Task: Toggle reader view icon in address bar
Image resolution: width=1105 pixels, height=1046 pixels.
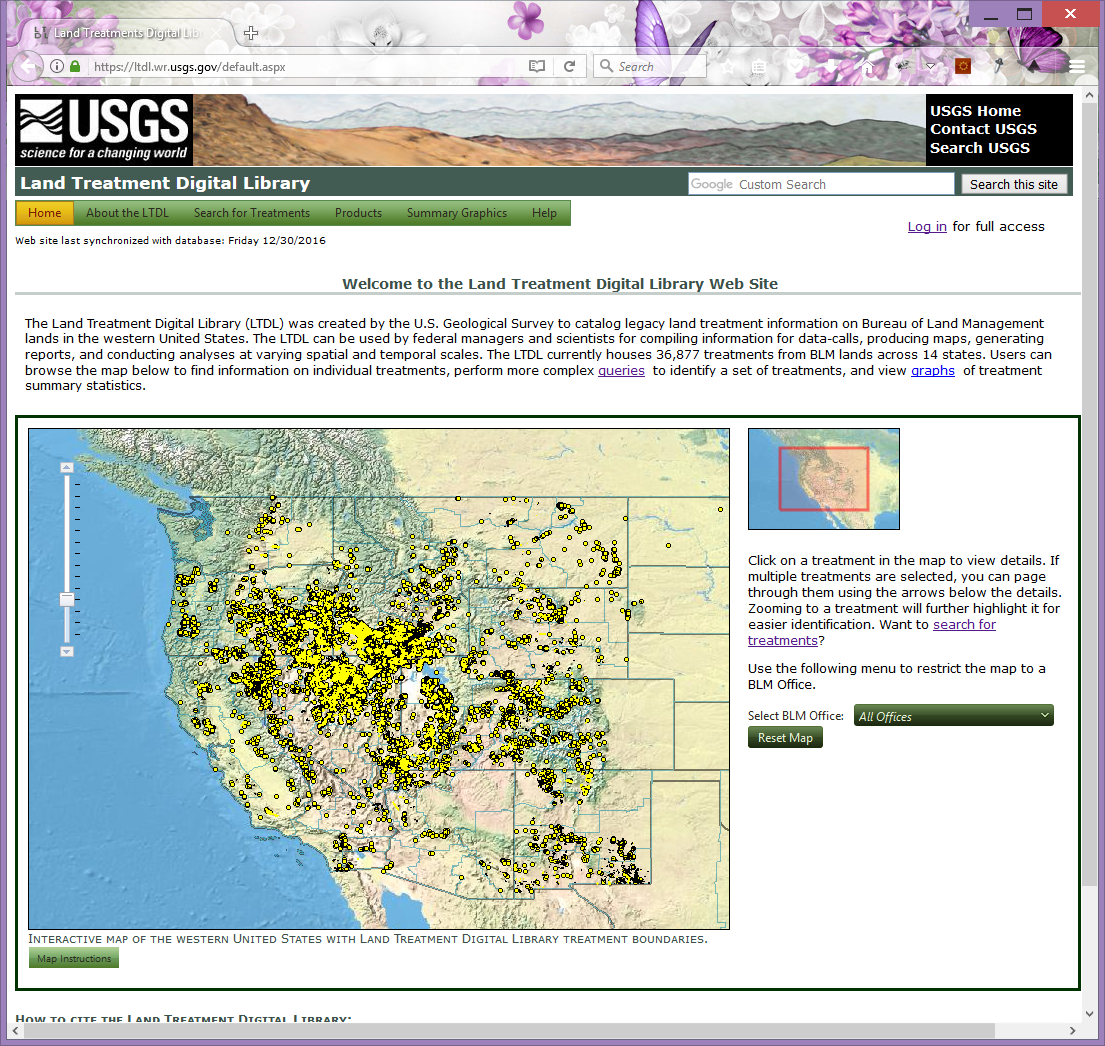Action: click(x=537, y=67)
